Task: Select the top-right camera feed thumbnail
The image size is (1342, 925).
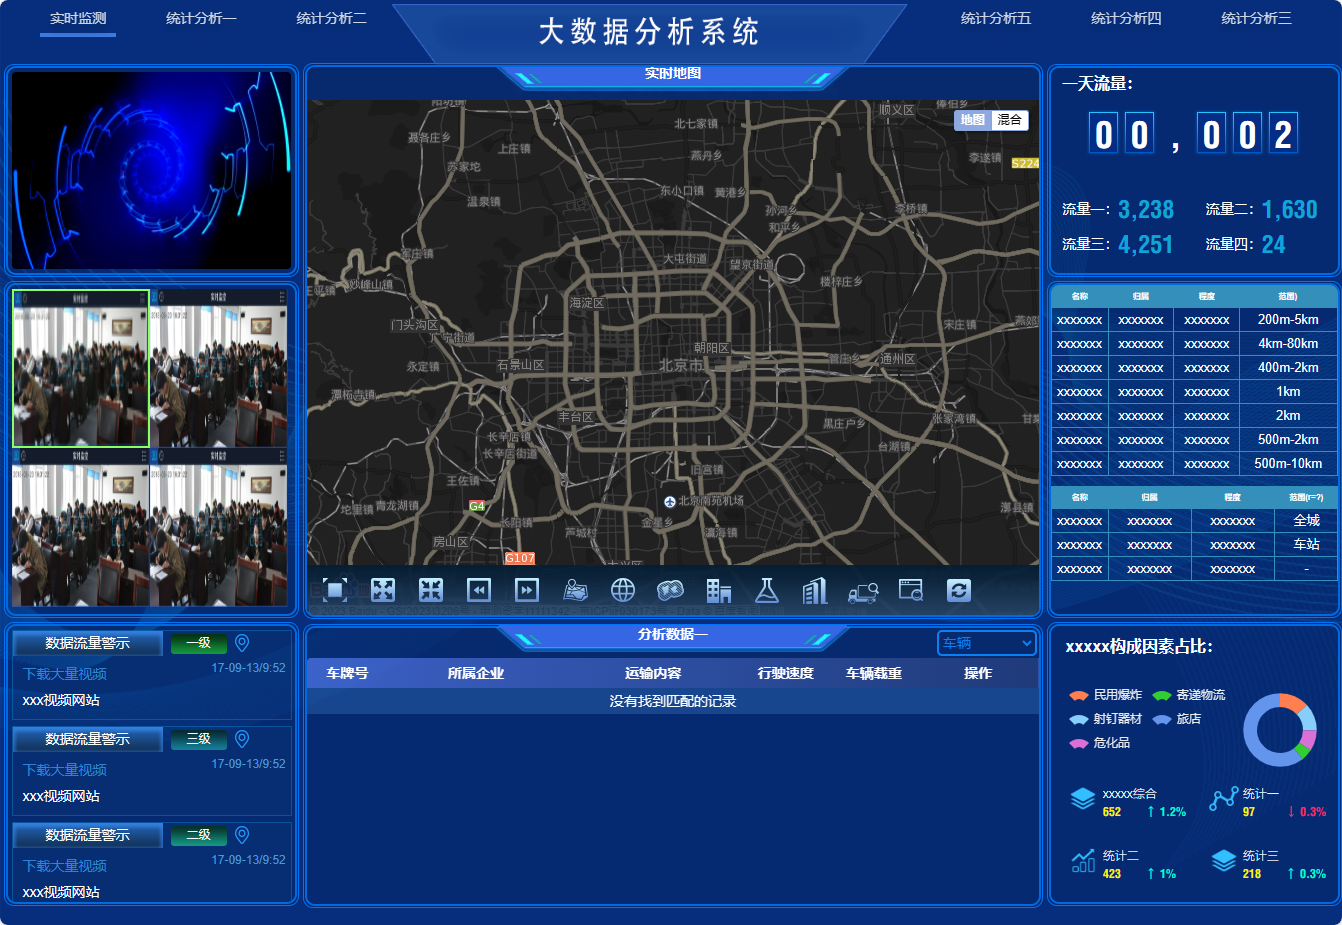Action: 219,368
